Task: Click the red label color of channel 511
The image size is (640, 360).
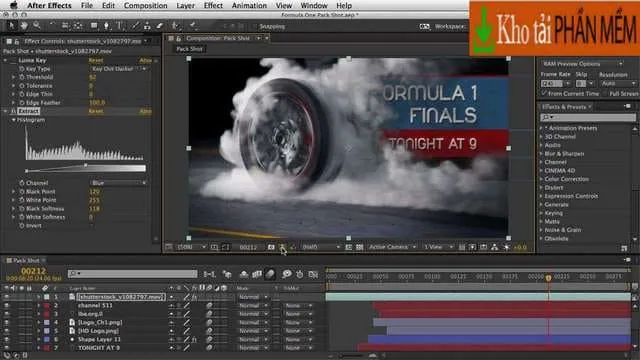Action: (x=47, y=305)
